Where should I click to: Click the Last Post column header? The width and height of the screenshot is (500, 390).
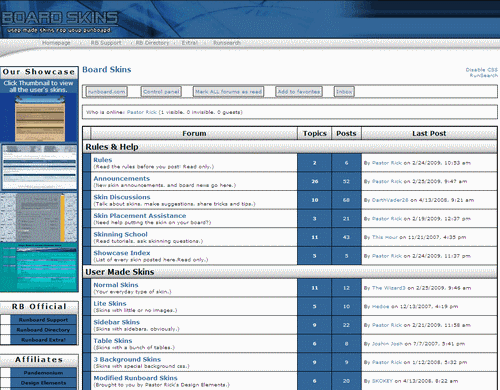(x=429, y=133)
